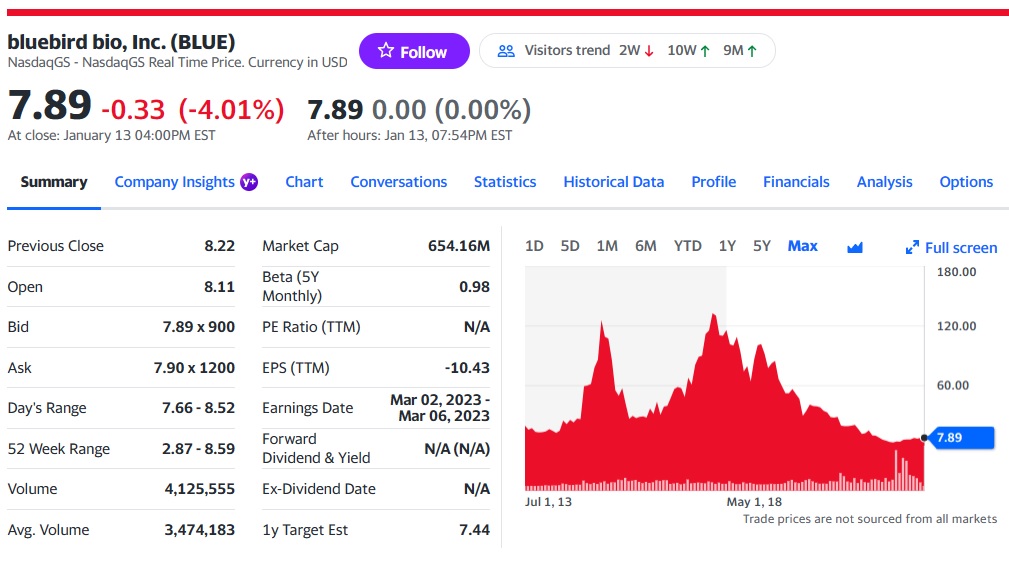Click the star Follow button

tap(413, 52)
